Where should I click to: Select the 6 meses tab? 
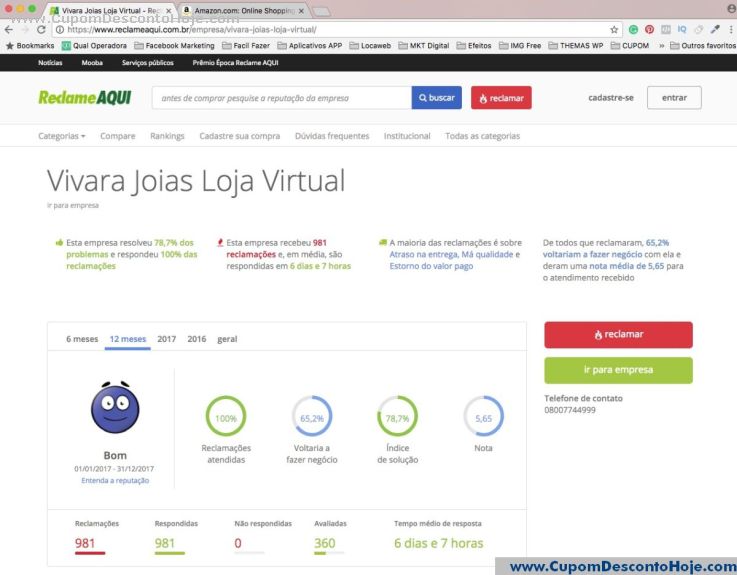[x=82, y=339]
